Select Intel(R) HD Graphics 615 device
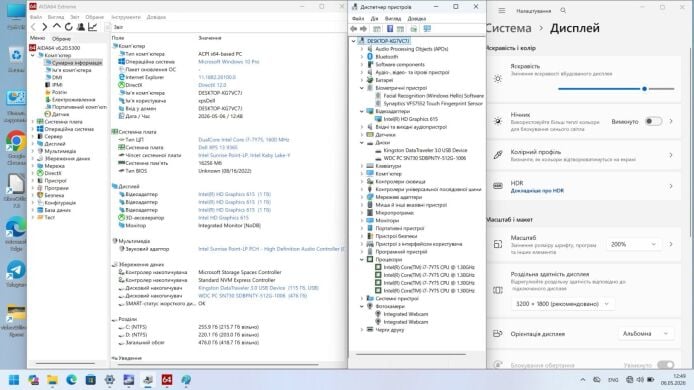The height and width of the screenshot is (390, 694). (410, 119)
